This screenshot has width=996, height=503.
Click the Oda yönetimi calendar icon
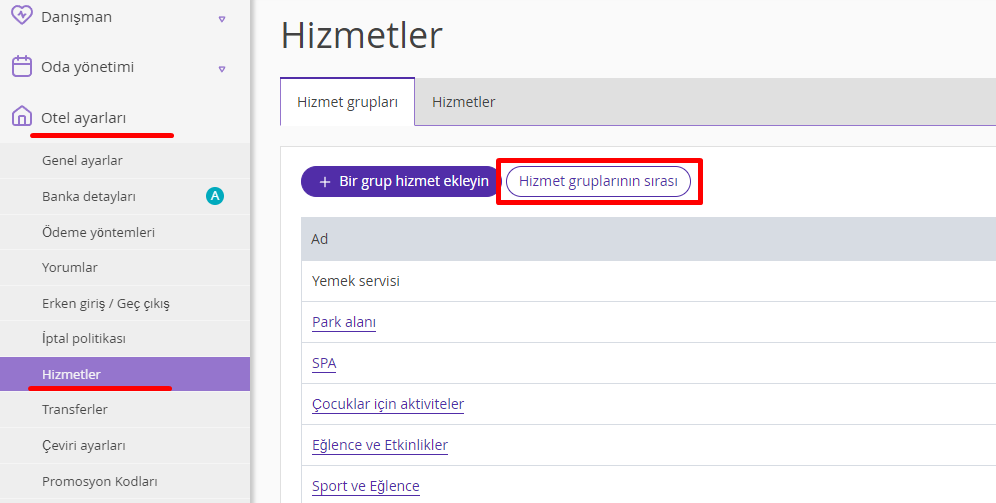22,66
